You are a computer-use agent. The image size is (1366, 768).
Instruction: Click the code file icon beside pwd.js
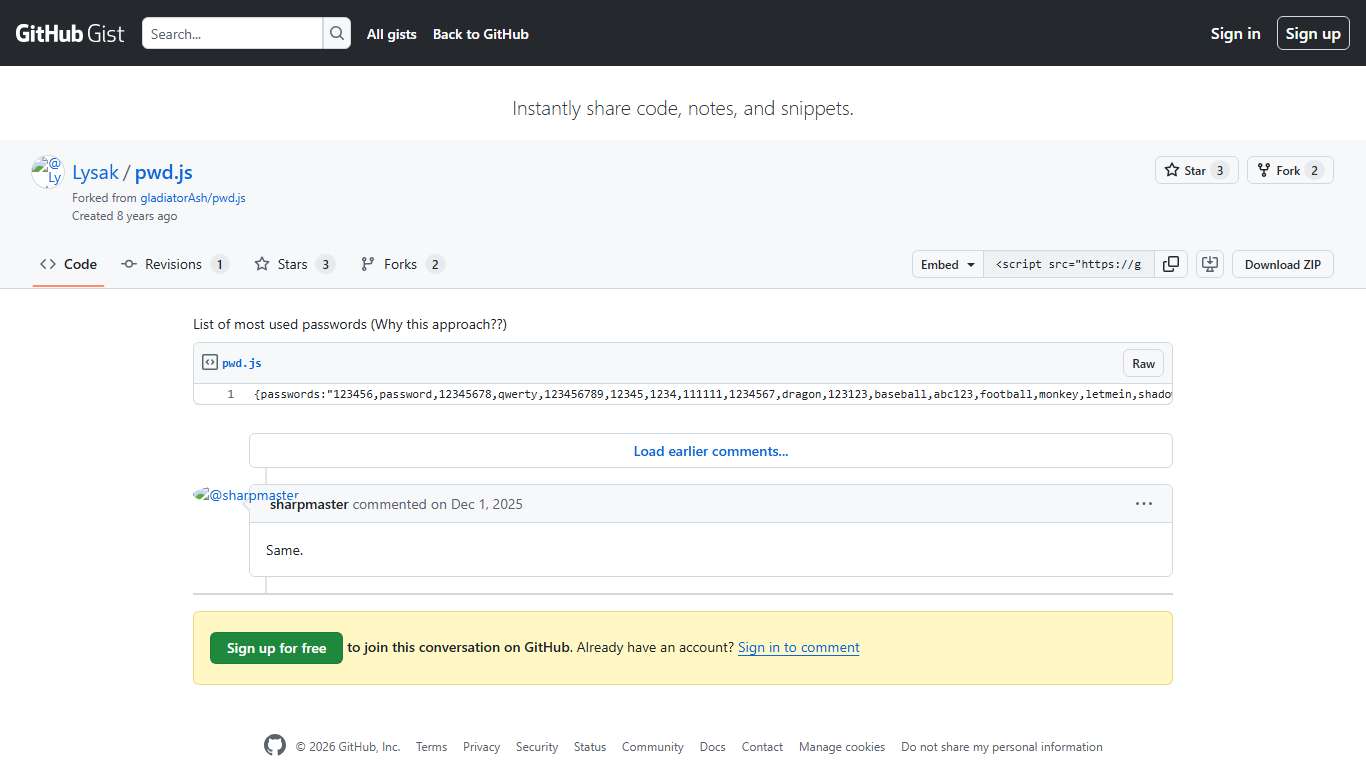pos(210,362)
